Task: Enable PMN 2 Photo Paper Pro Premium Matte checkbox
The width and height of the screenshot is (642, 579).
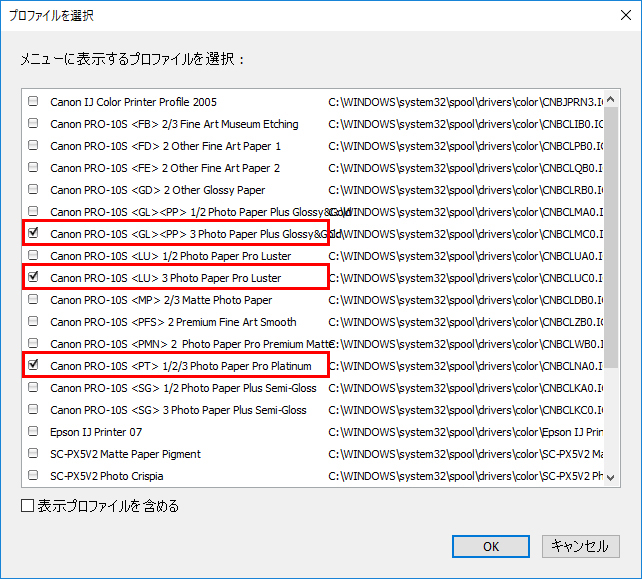Action: click(x=33, y=343)
